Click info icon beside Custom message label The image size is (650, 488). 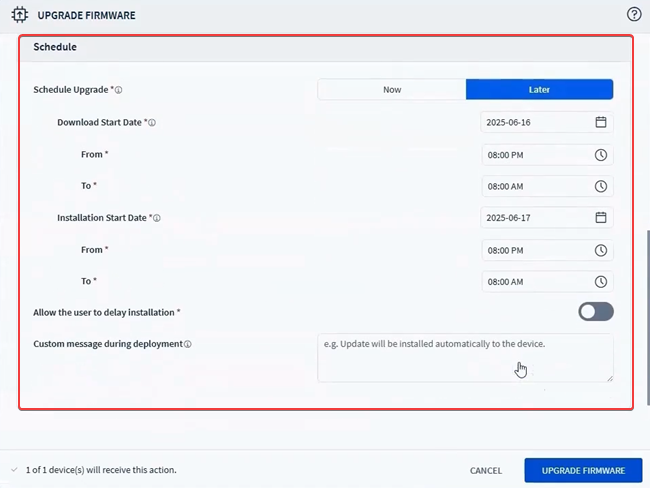coord(188,344)
